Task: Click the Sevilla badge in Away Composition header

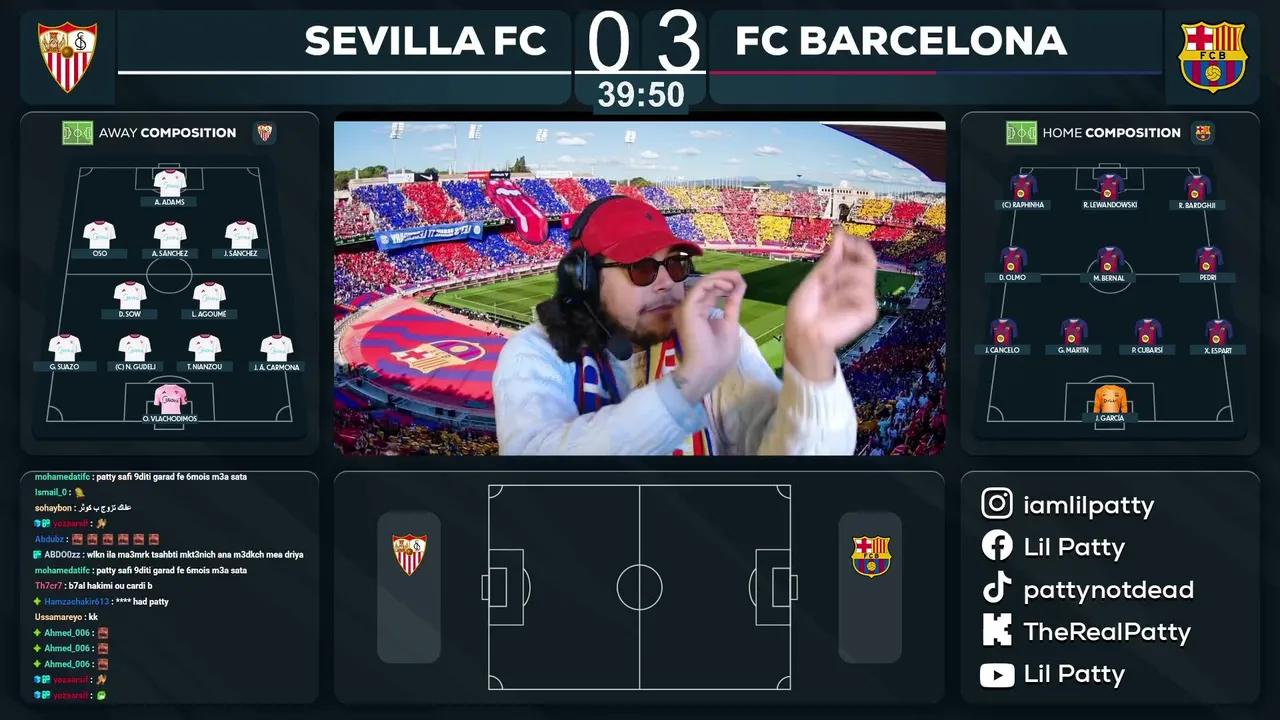Action: coord(264,133)
